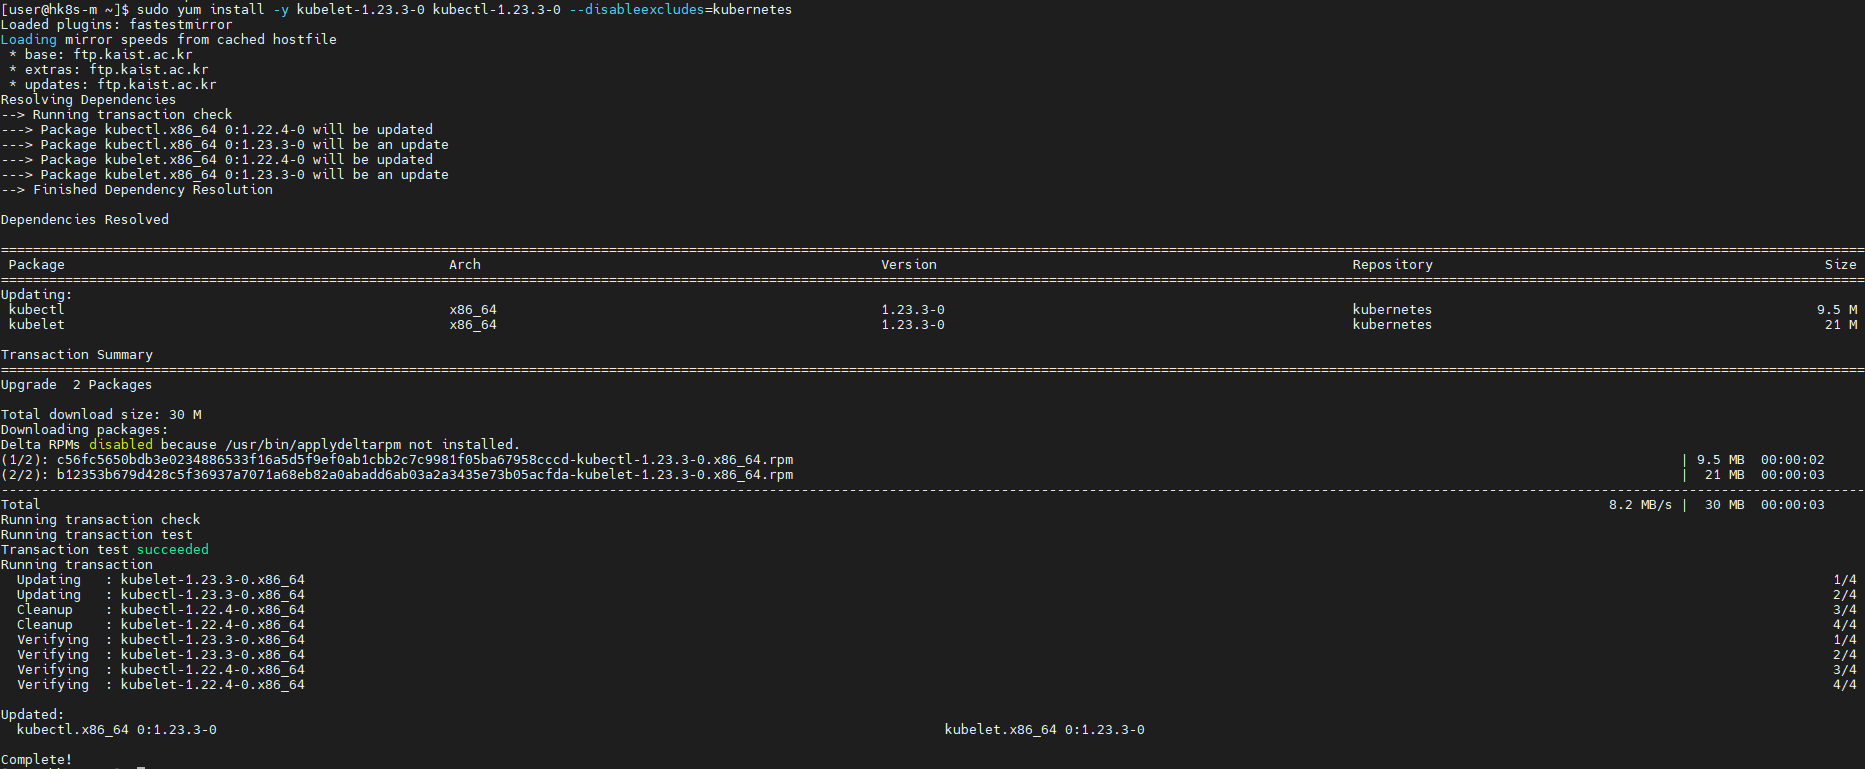Click the kubelet-1.23.3-0 rpm download line
Image resolution: width=1865 pixels, height=769 pixels.
[x=397, y=475]
